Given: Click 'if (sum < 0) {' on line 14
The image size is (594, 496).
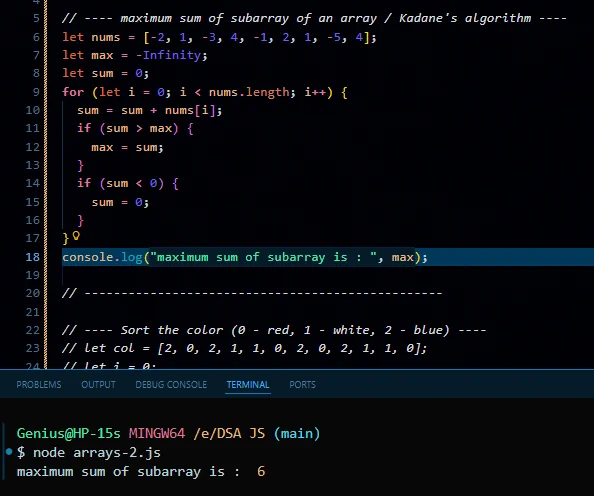Looking at the screenshot, I should [x=128, y=183].
